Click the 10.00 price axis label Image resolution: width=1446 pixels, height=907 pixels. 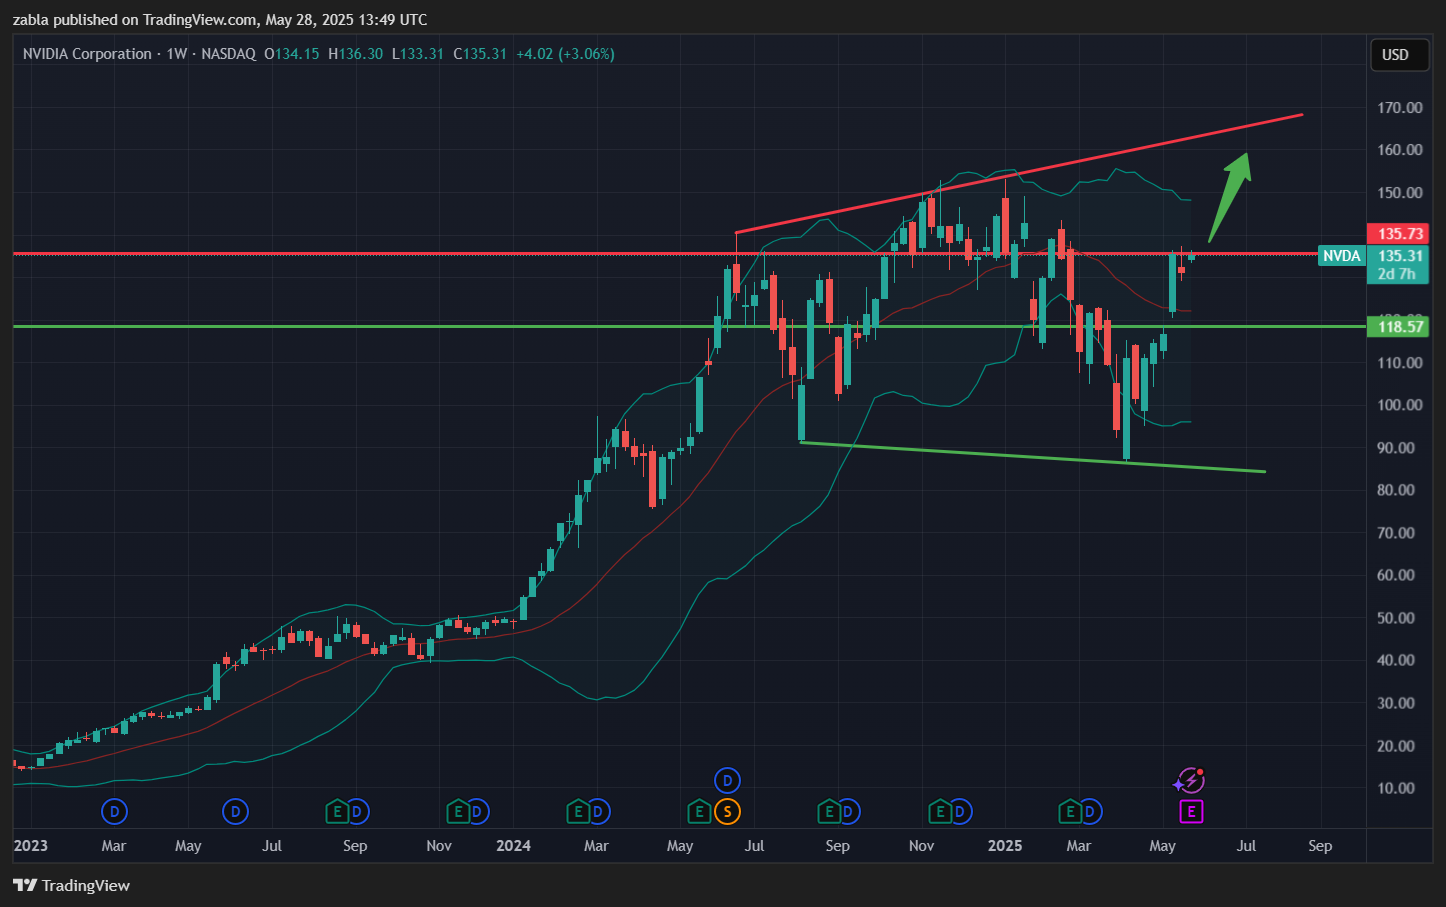click(x=1396, y=788)
